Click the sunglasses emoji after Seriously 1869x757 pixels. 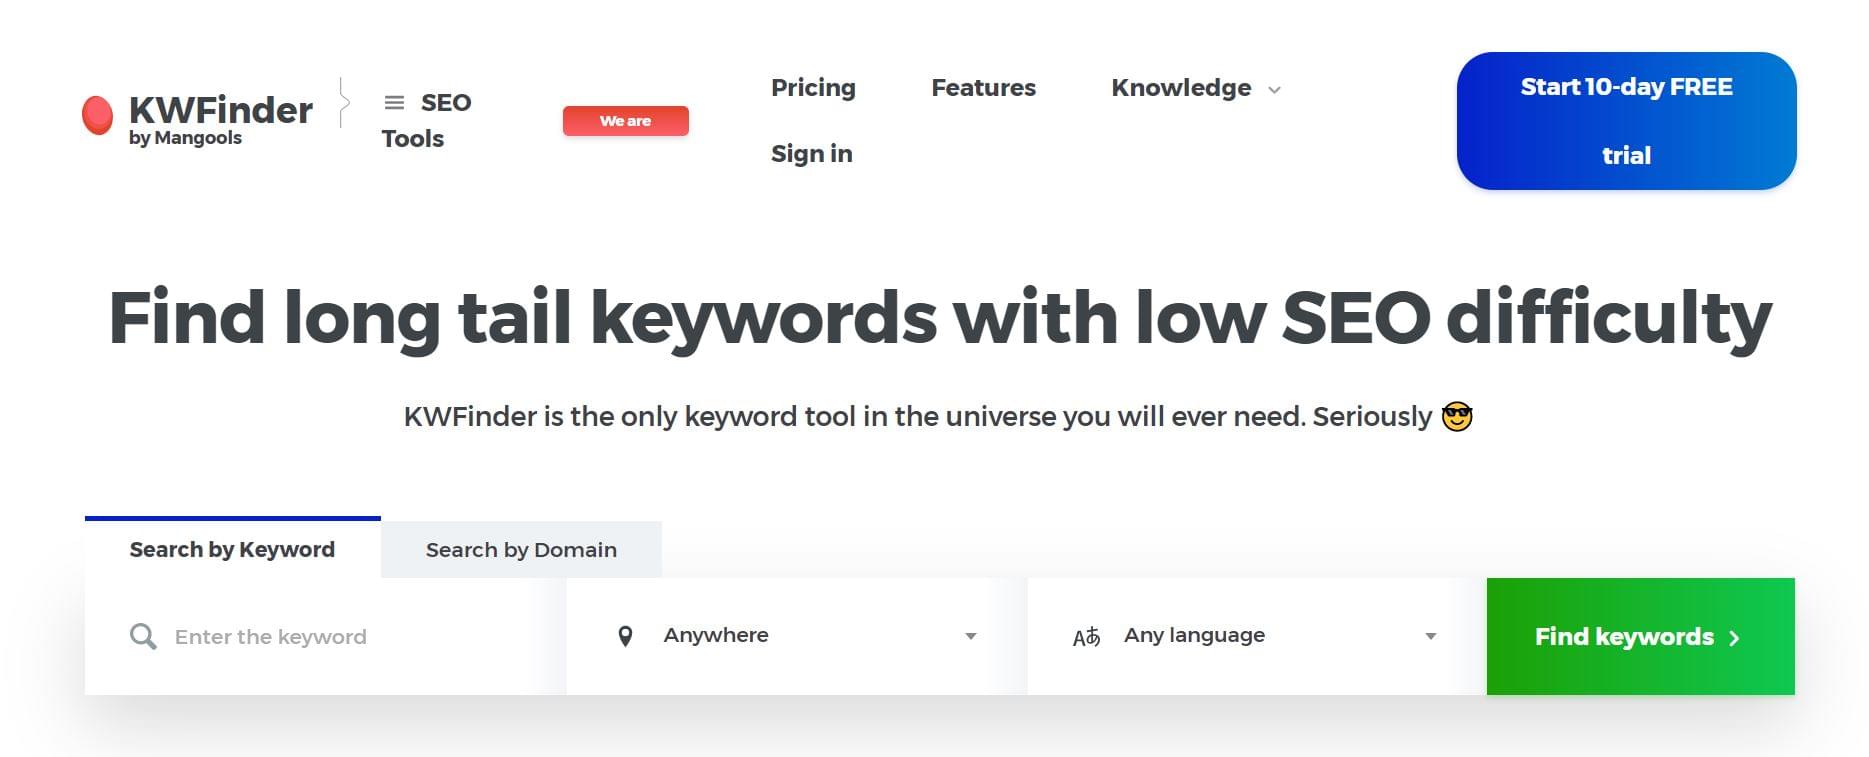1457,417
